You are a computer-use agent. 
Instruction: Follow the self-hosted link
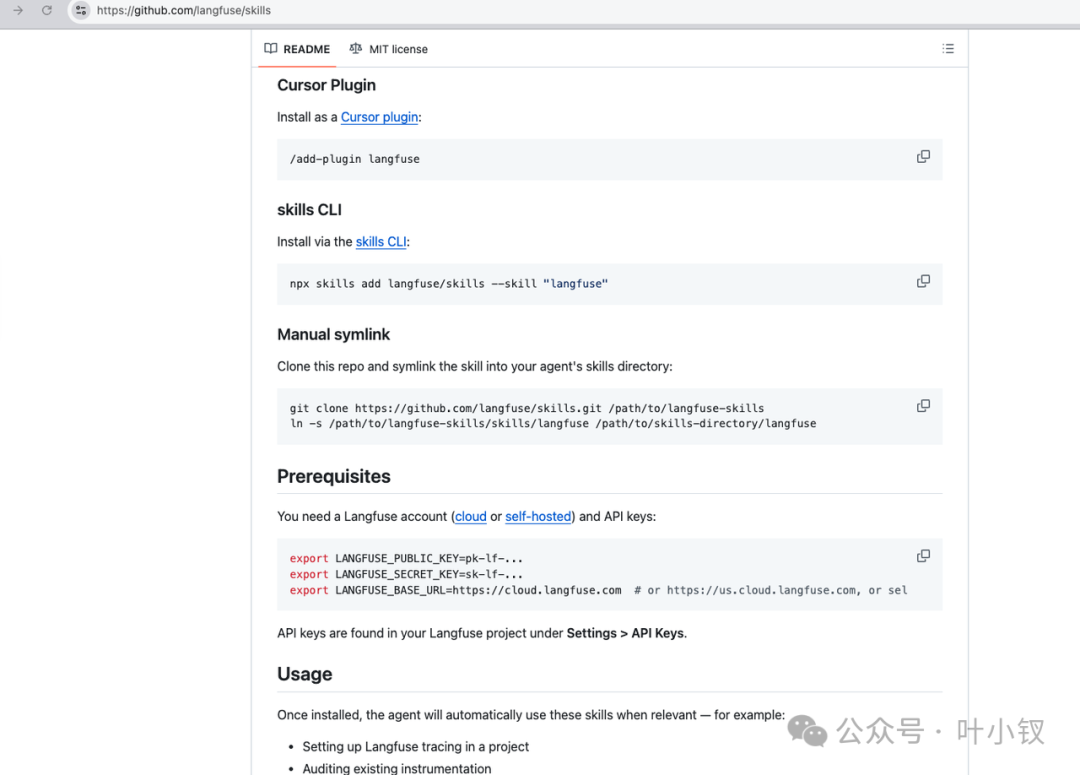538,517
